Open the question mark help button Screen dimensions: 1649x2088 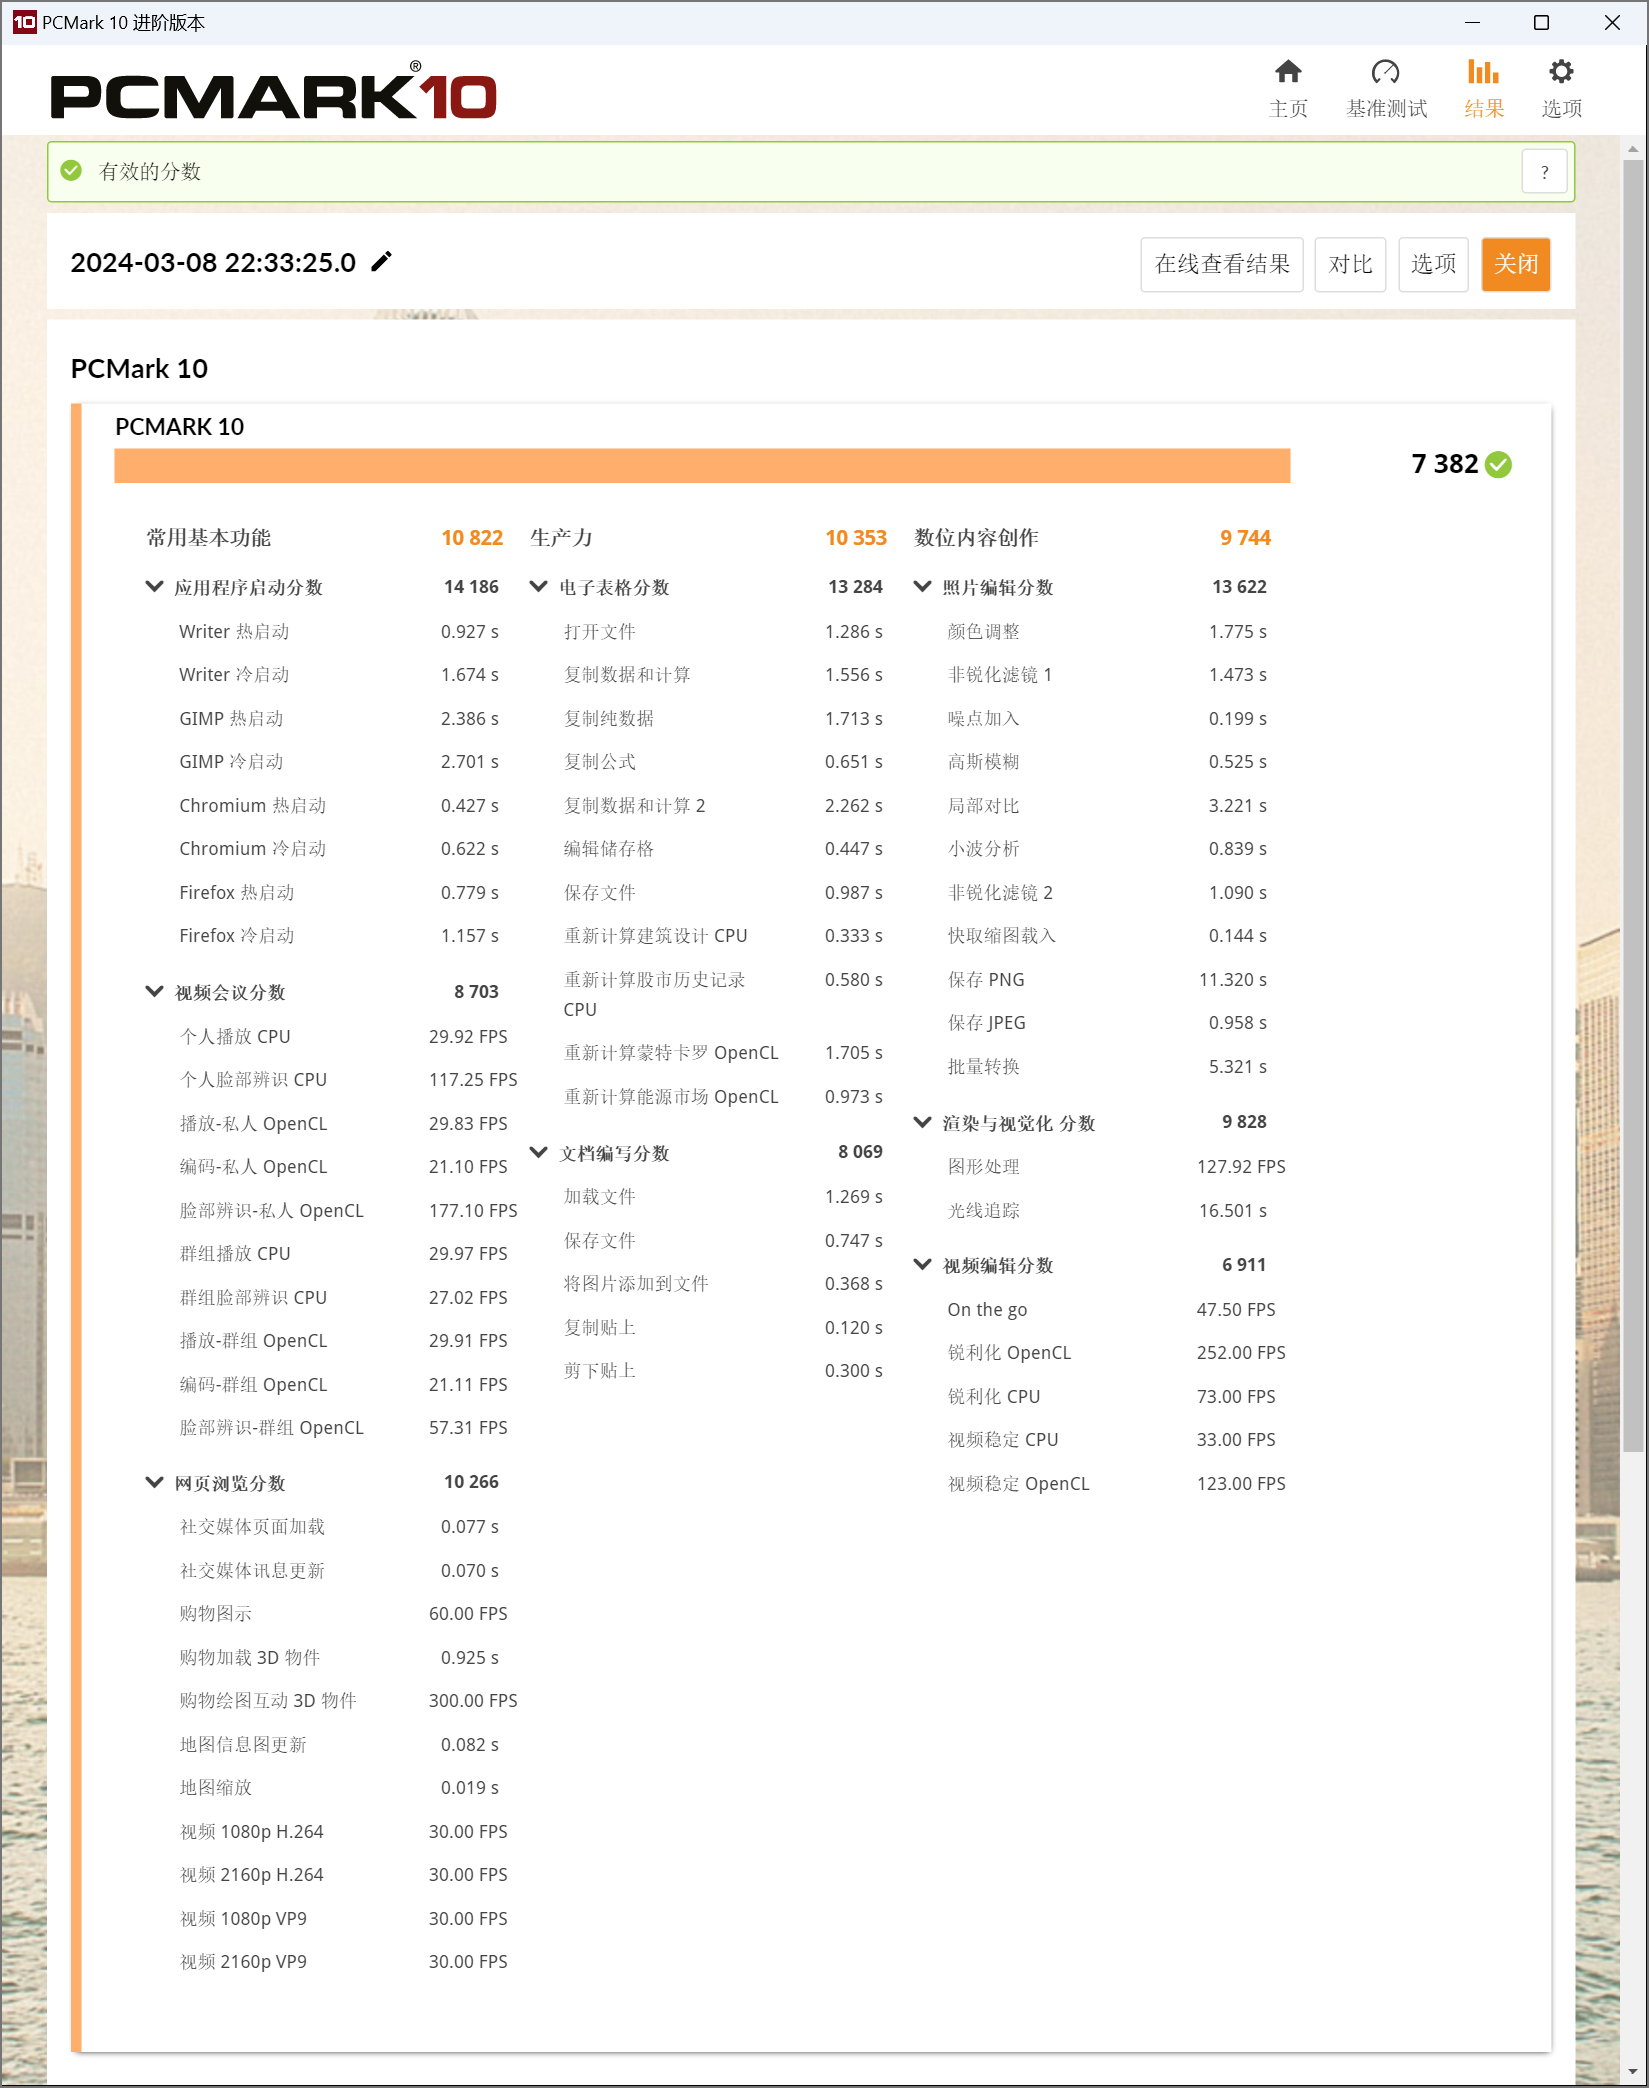point(1544,172)
